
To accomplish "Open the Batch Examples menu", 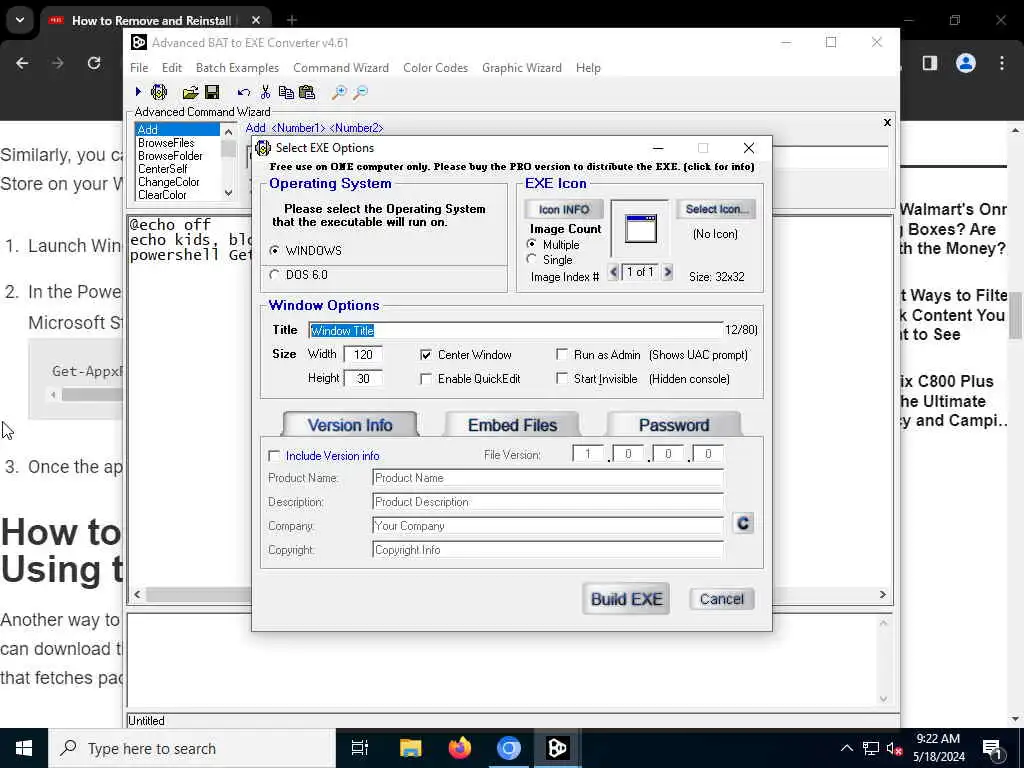I will click(x=237, y=68).
